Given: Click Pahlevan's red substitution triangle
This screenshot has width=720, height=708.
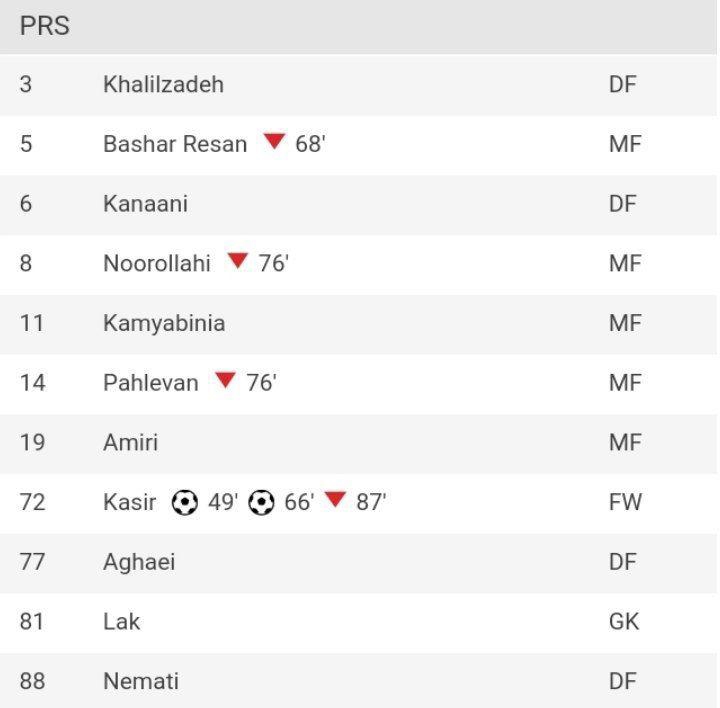Looking at the screenshot, I should click(x=226, y=381).
